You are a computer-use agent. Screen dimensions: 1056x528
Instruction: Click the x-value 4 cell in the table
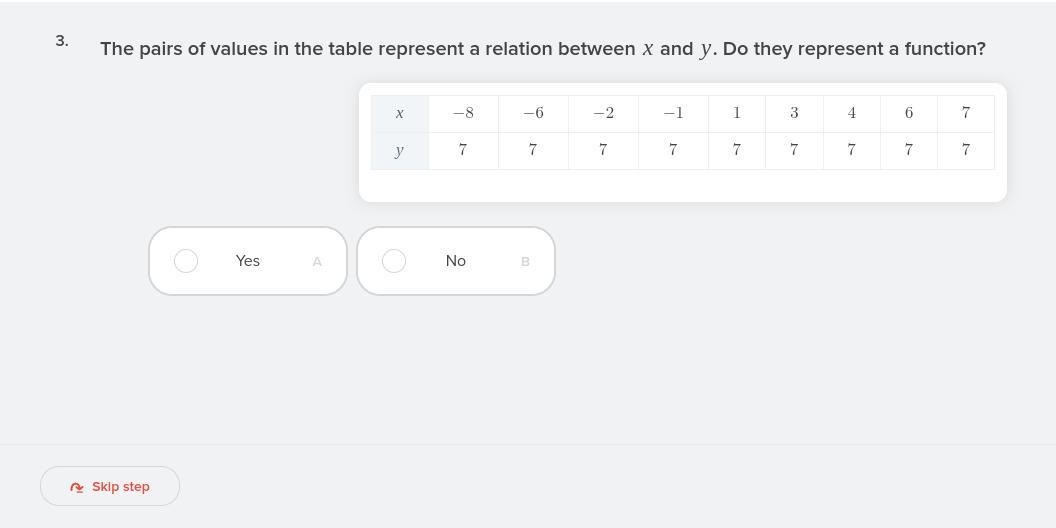[x=852, y=114]
